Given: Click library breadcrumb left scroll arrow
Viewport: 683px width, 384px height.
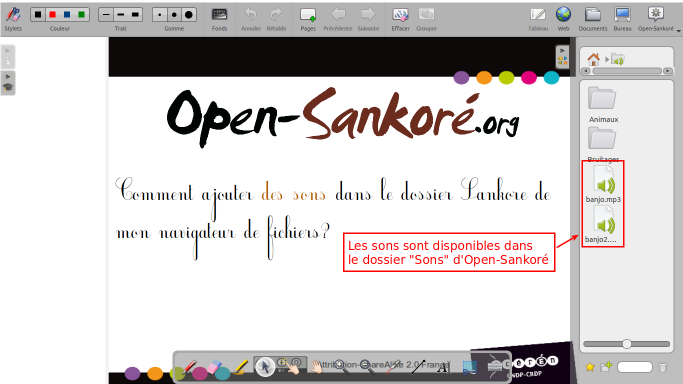Looking at the screenshot, I should click(x=585, y=71).
